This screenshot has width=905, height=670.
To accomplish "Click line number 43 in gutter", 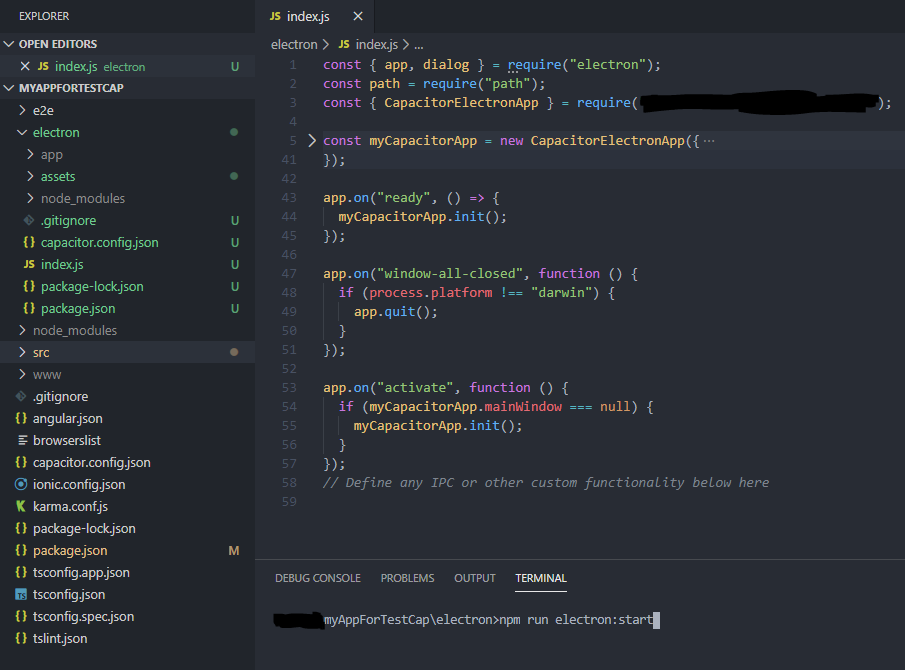I will (289, 198).
